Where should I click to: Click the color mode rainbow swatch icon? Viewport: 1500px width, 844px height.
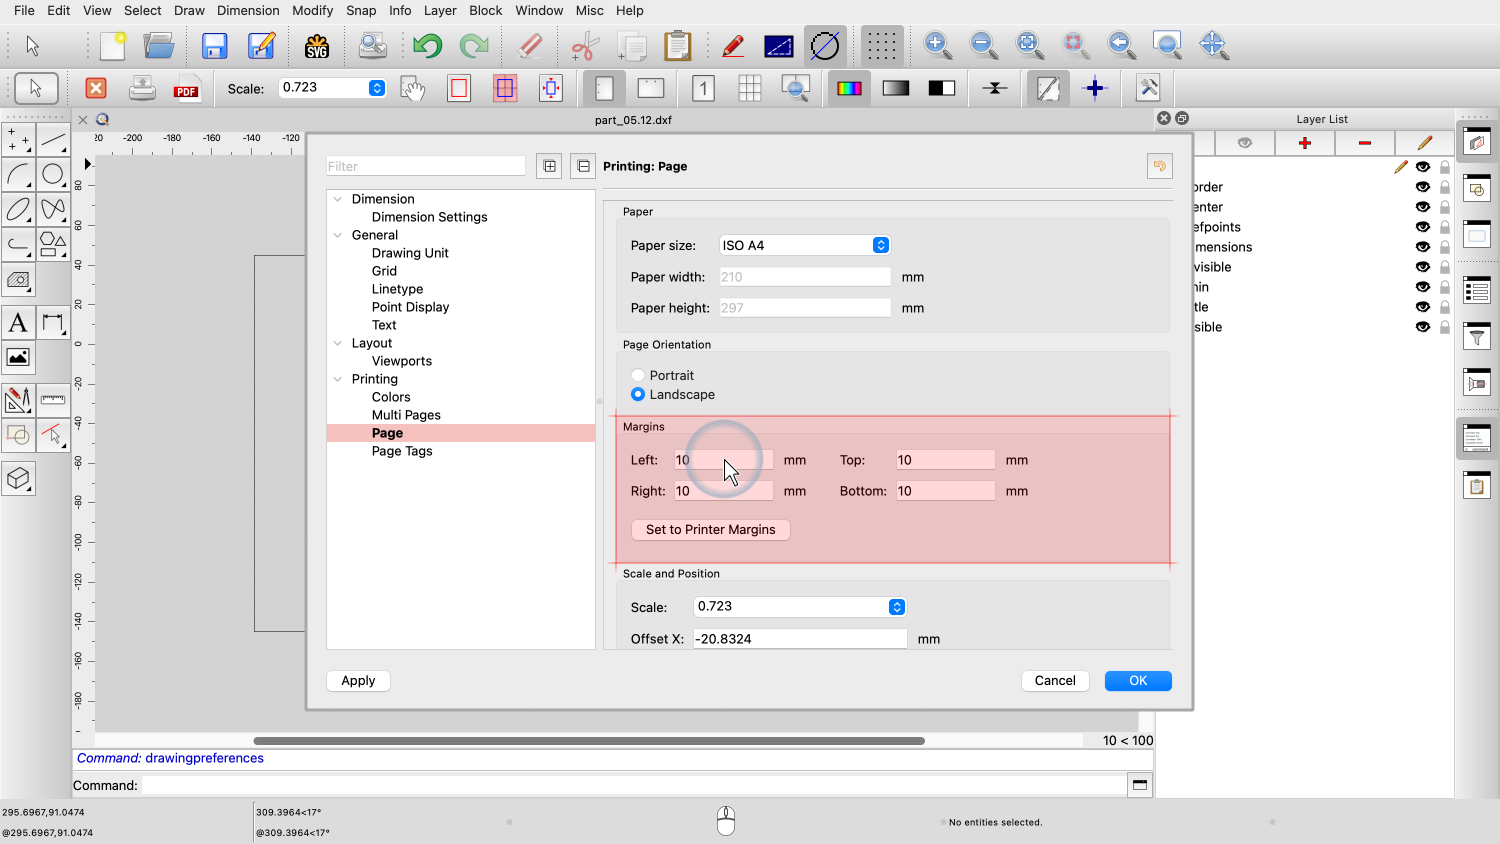(x=849, y=89)
